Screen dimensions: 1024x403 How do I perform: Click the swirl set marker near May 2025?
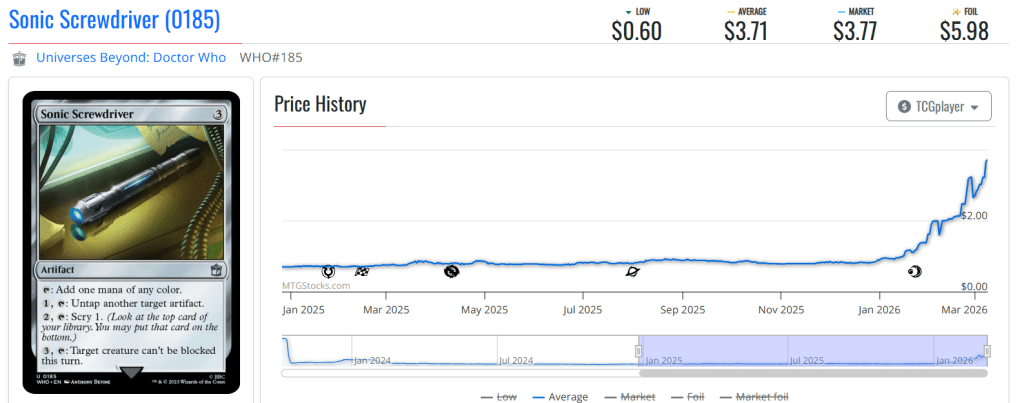coord(452,270)
